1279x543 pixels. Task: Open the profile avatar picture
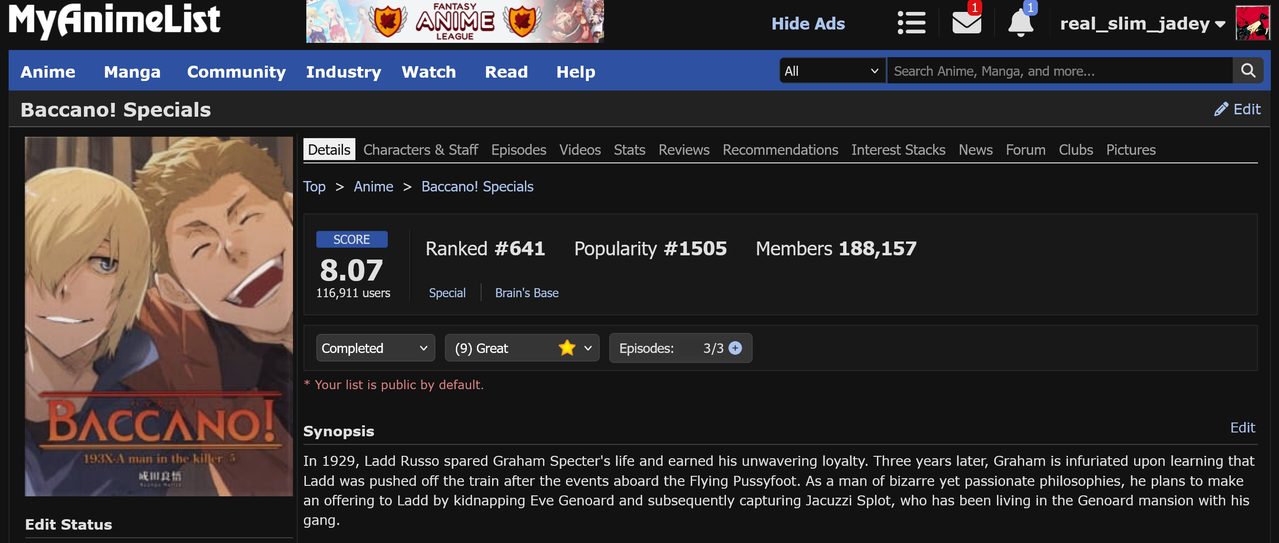click(x=1253, y=23)
